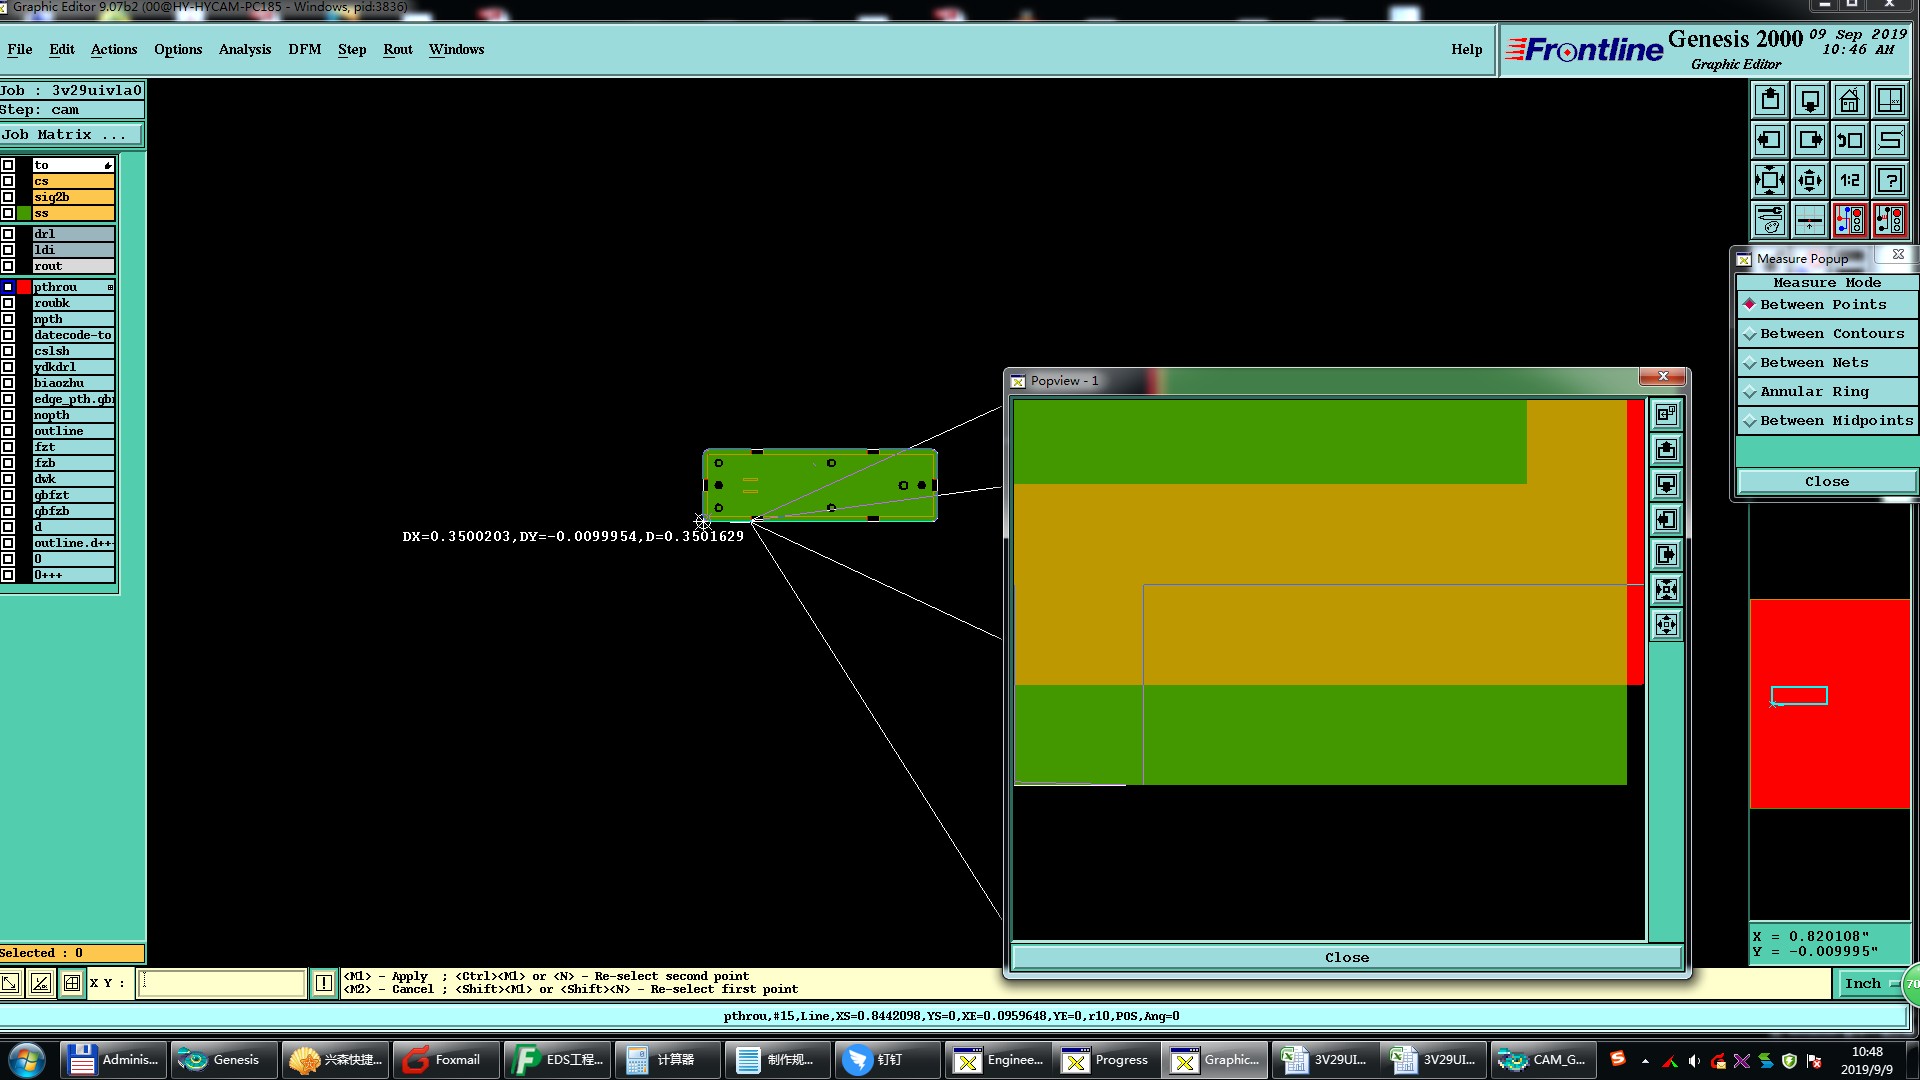This screenshot has height=1080, width=1920.
Task: Select Between Contours measure mode
Action: coord(1831,333)
